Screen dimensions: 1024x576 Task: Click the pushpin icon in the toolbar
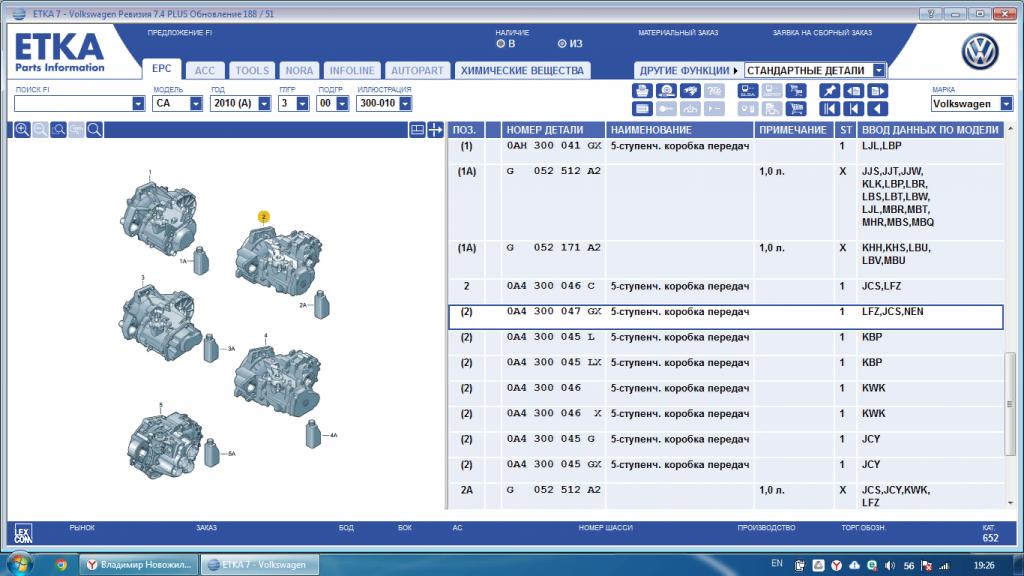click(829, 91)
